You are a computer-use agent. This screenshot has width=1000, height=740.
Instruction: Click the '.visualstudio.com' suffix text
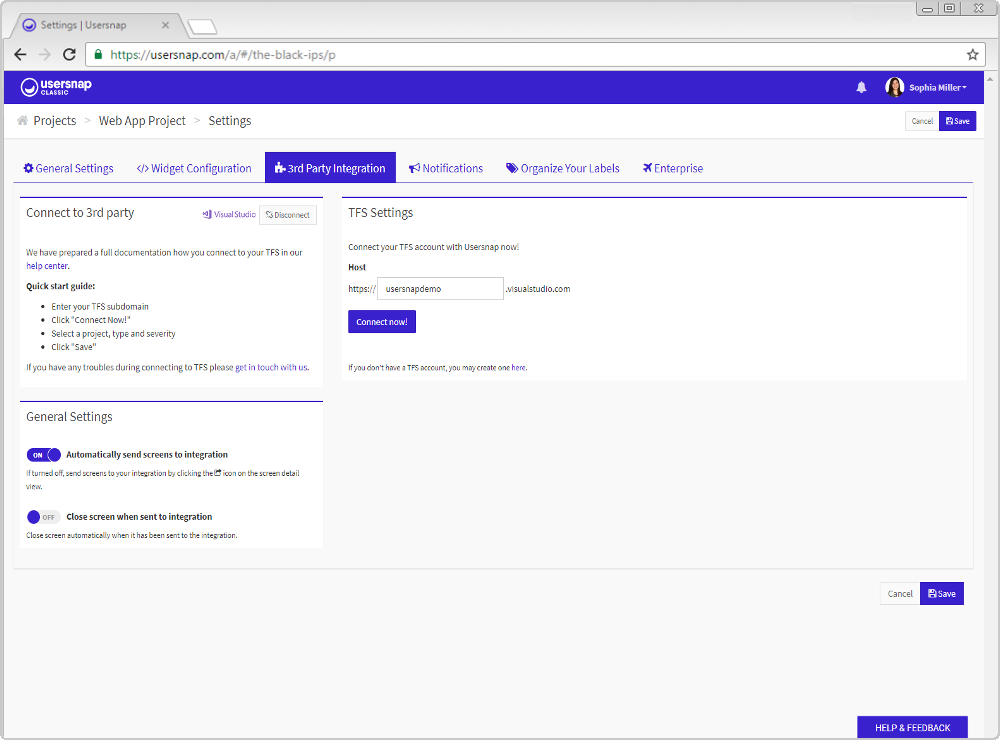[538, 289]
